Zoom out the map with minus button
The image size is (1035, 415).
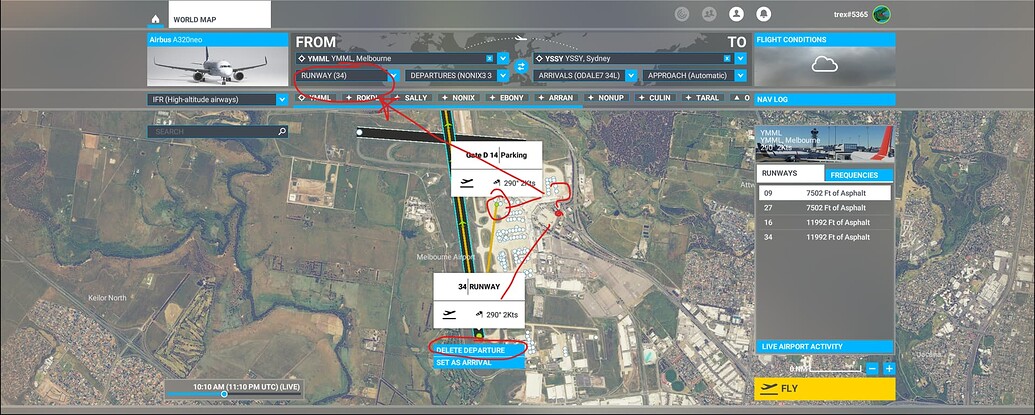[x=873, y=368]
